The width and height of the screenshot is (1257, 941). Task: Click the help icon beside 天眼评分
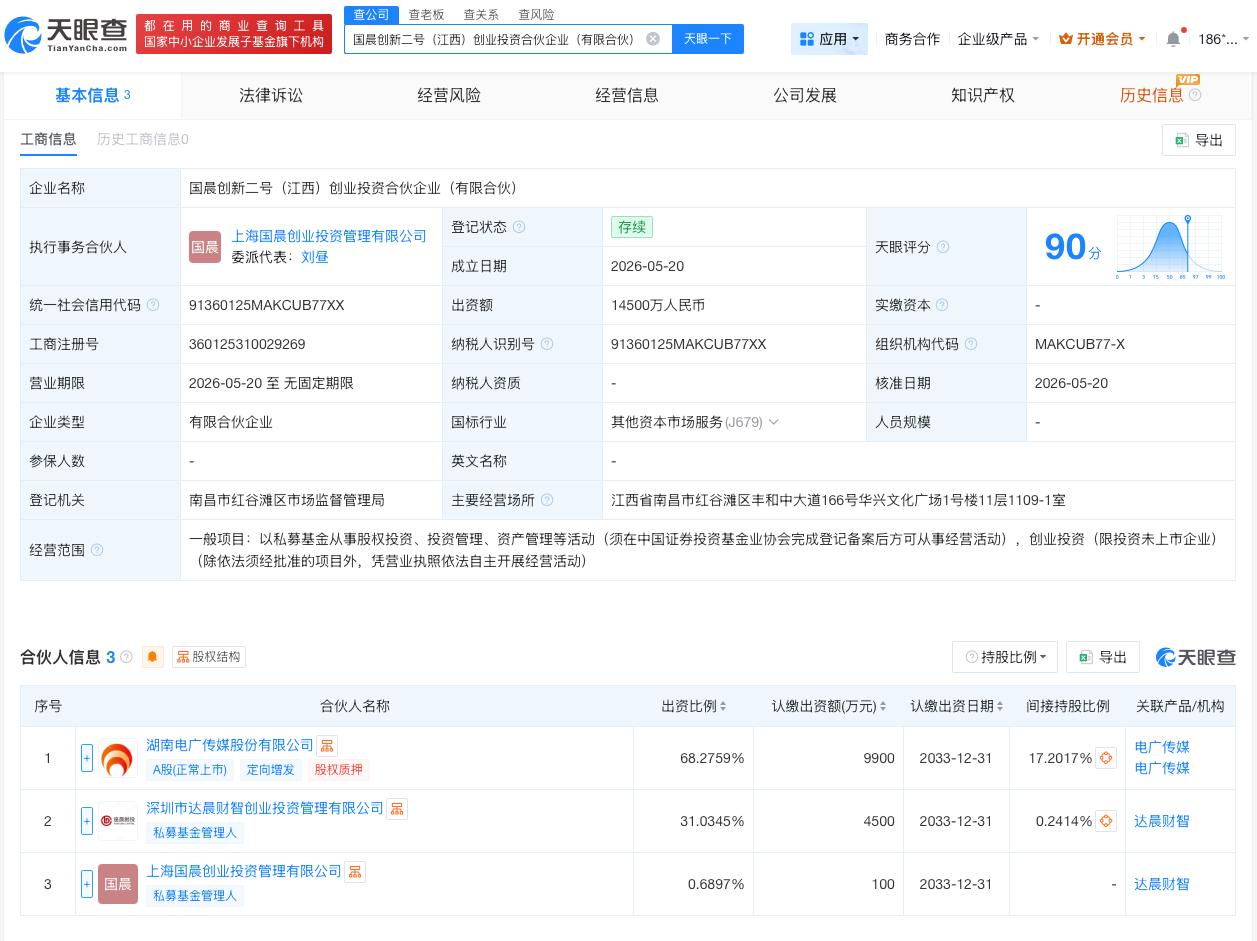click(943, 247)
